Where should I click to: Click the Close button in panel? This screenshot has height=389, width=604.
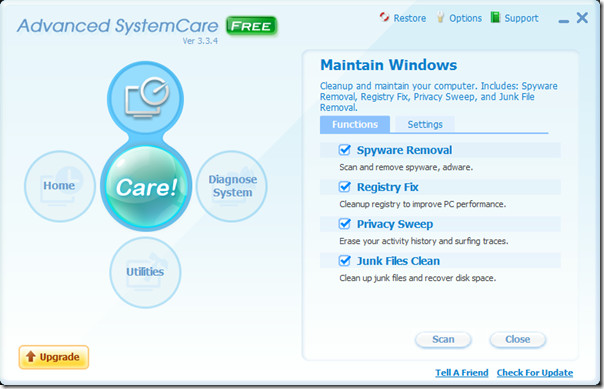click(517, 339)
